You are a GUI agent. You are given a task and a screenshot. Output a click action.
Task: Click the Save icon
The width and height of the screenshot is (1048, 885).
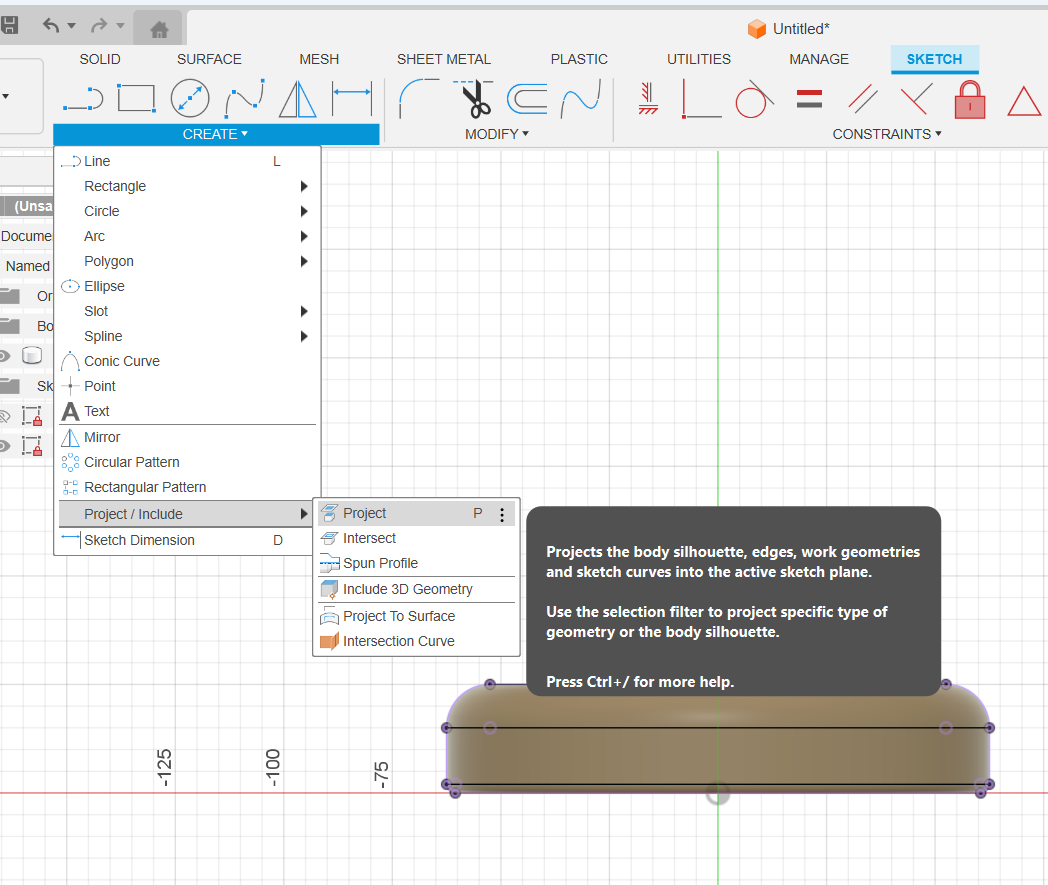click(x=9, y=26)
